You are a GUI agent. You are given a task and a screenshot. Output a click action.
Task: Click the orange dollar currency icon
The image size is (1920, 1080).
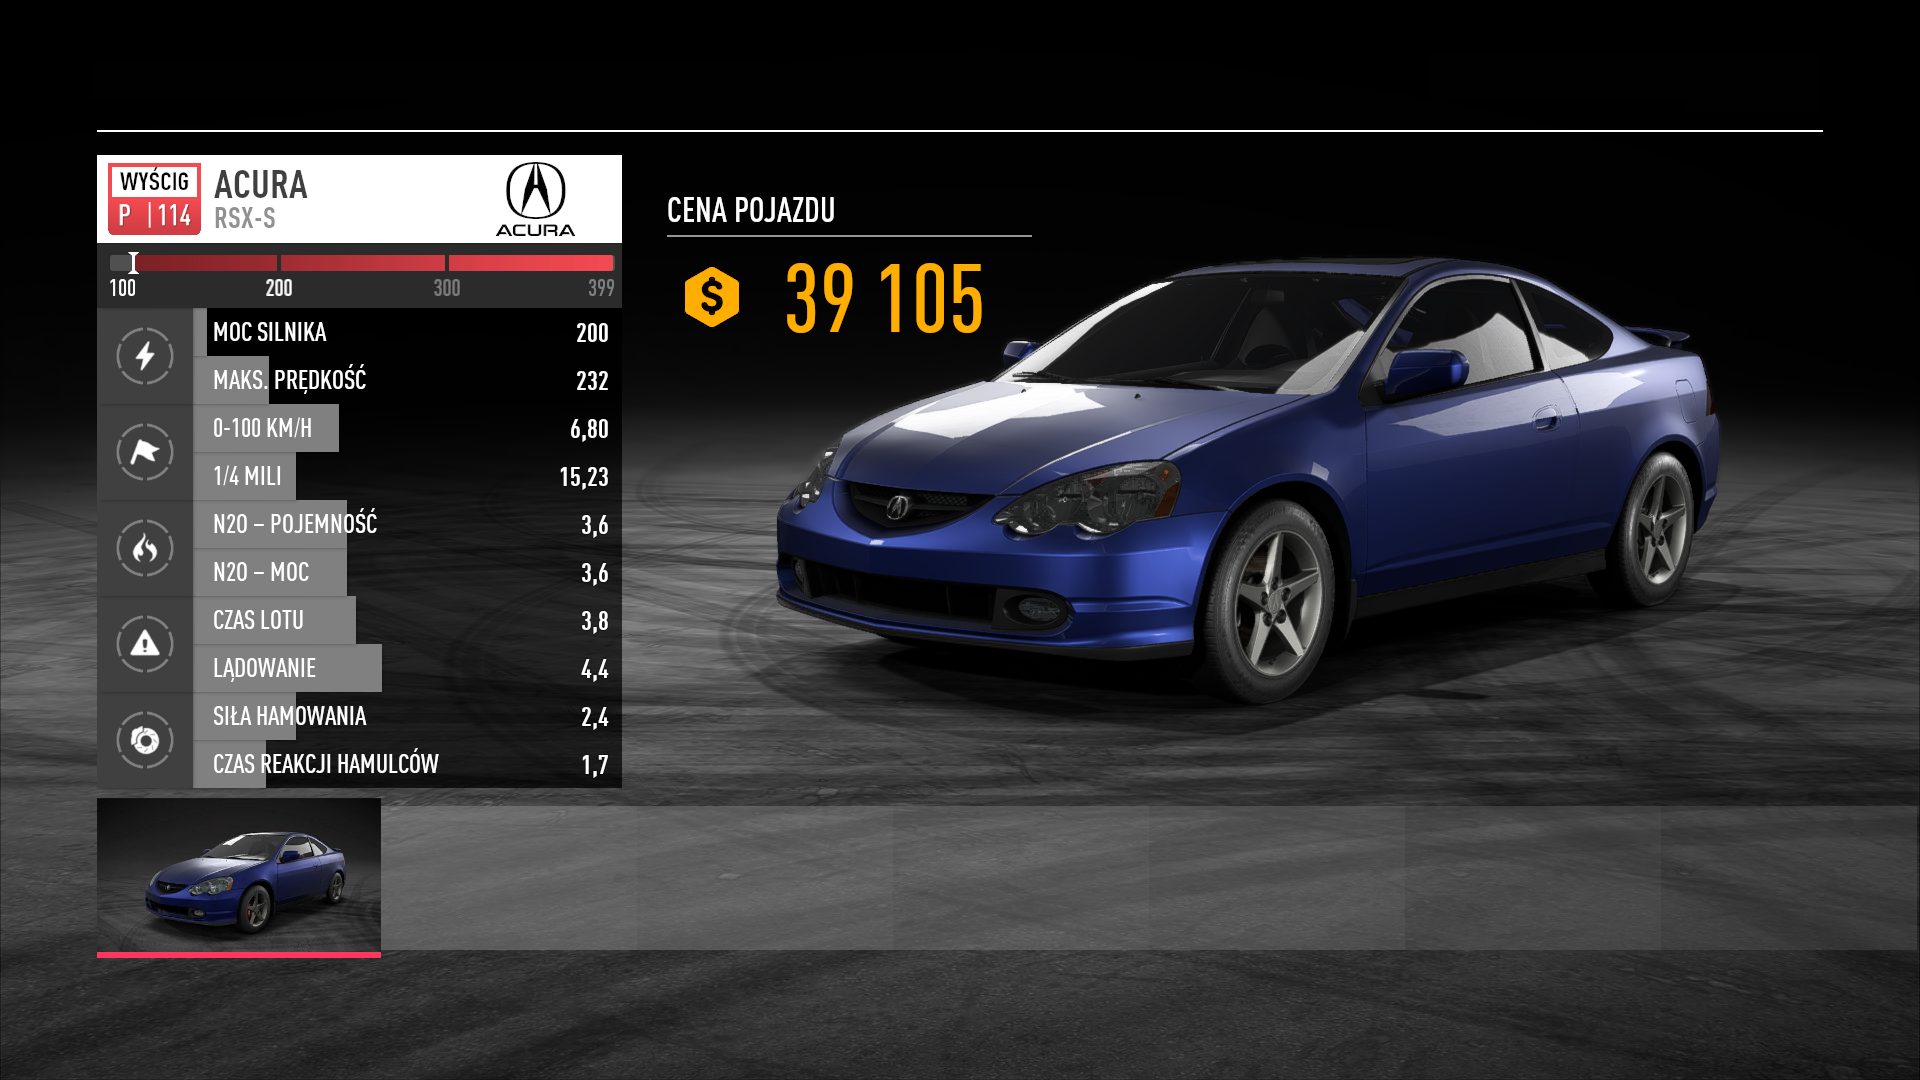(711, 297)
